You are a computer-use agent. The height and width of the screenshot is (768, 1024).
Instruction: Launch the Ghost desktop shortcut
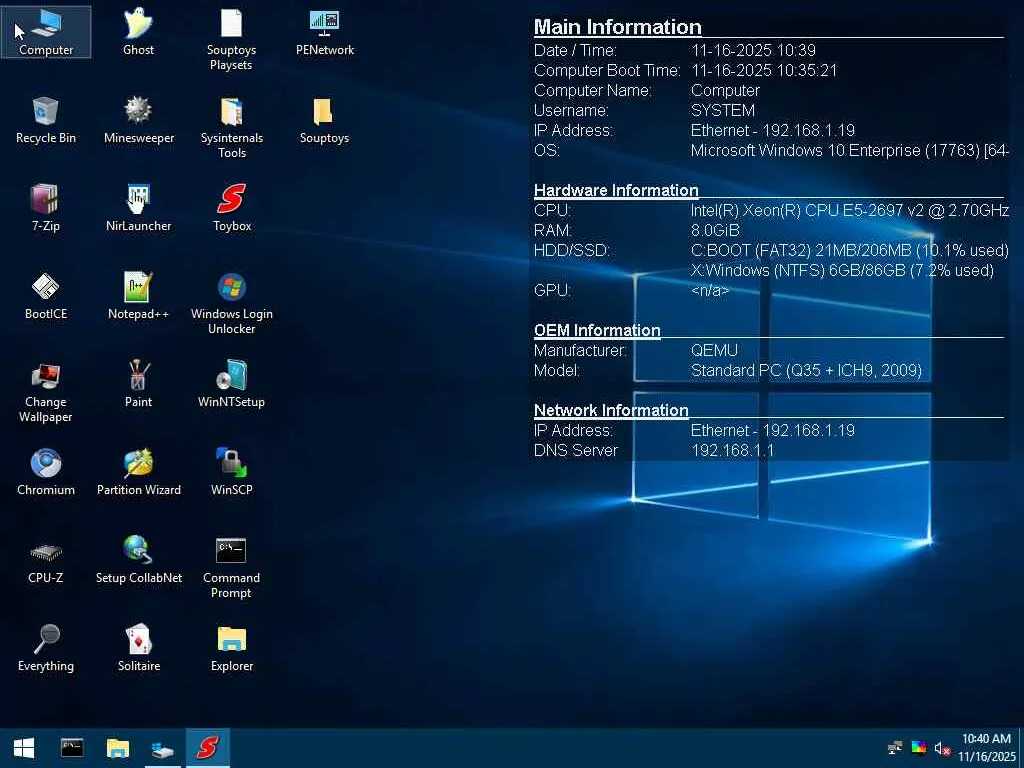tap(138, 33)
